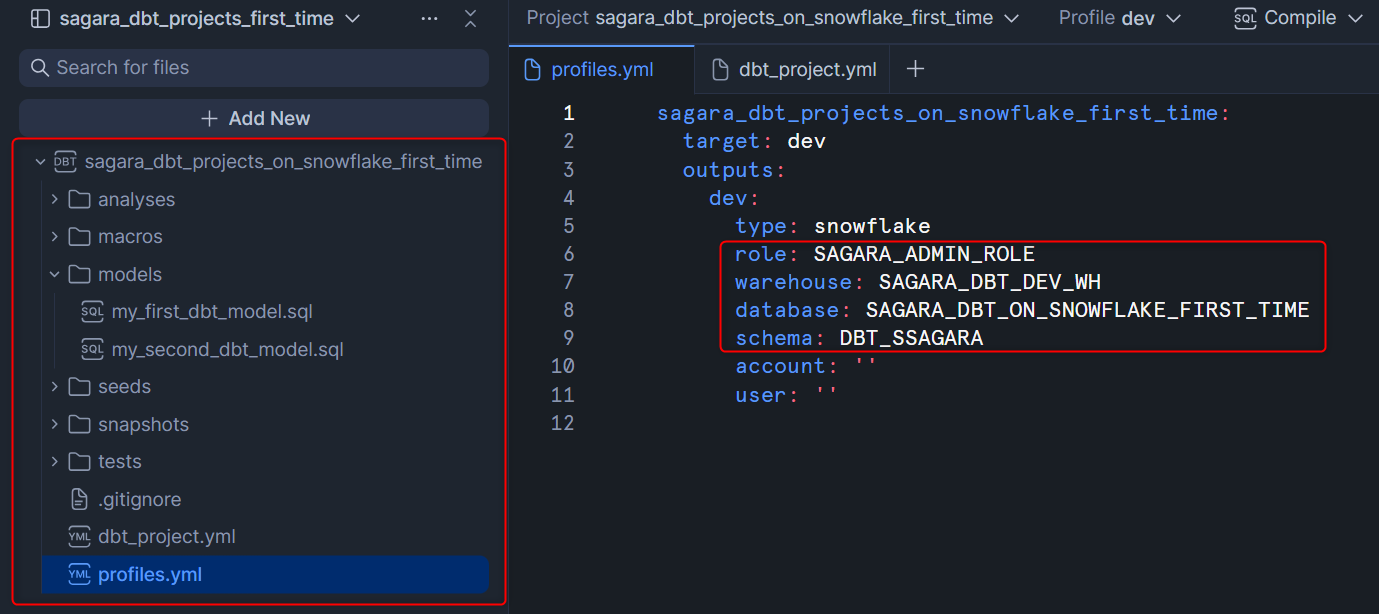Expand the analyses folder chevron
Viewport: 1379px width, 614px height.
pos(55,199)
